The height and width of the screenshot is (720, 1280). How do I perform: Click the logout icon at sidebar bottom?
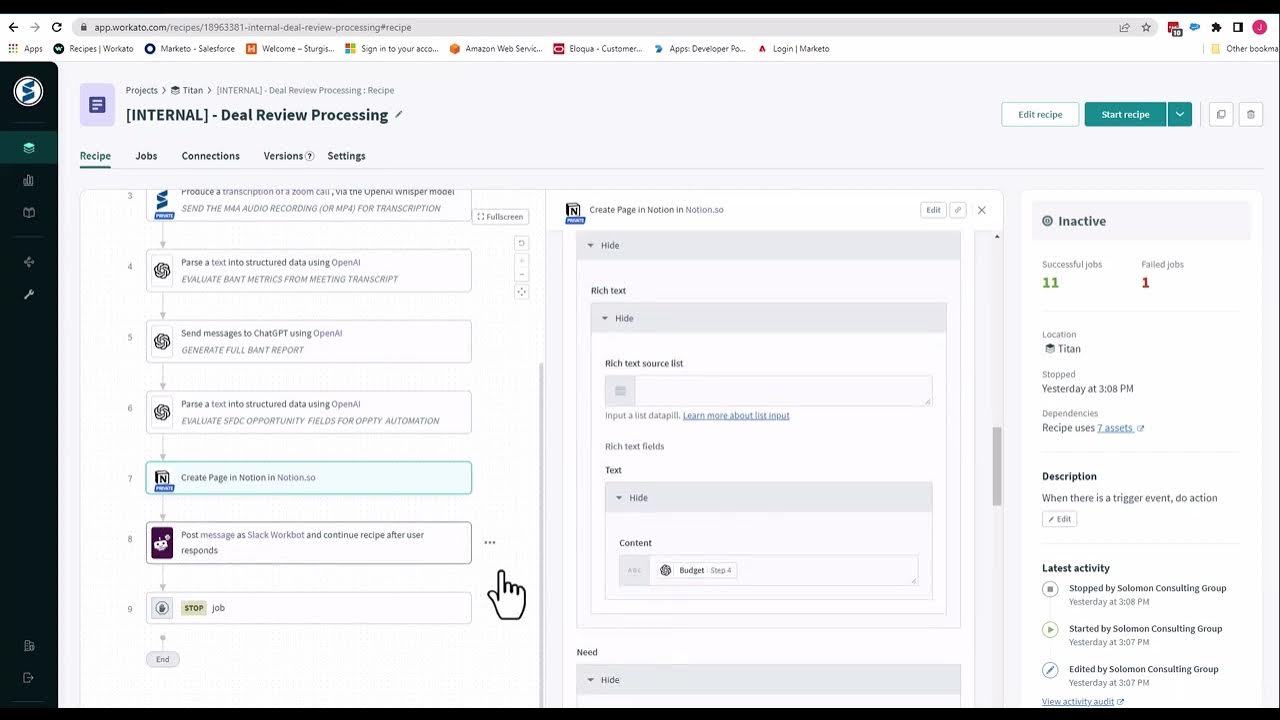[29, 678]
